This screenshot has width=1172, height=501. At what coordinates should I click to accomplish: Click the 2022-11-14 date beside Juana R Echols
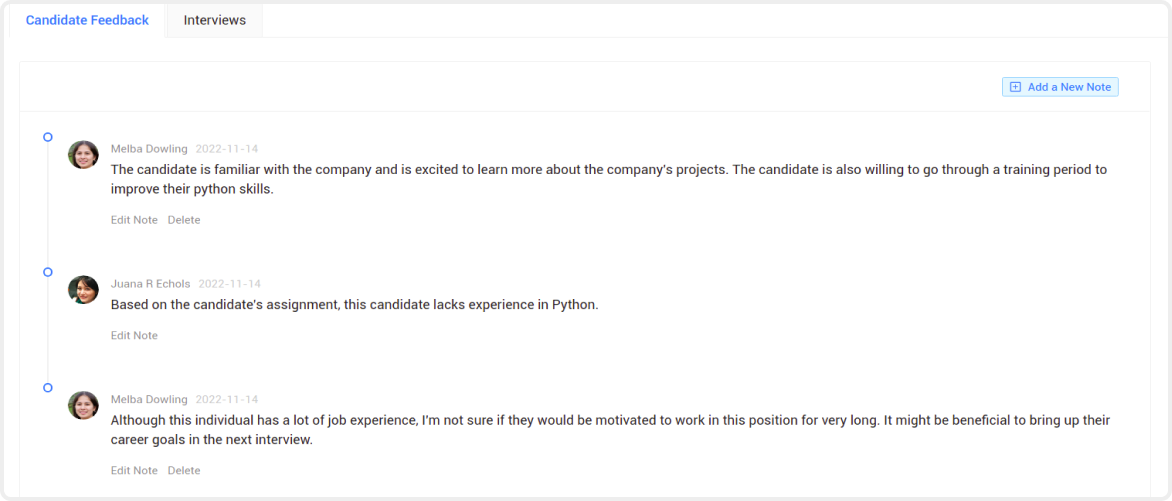coord(229,283)
